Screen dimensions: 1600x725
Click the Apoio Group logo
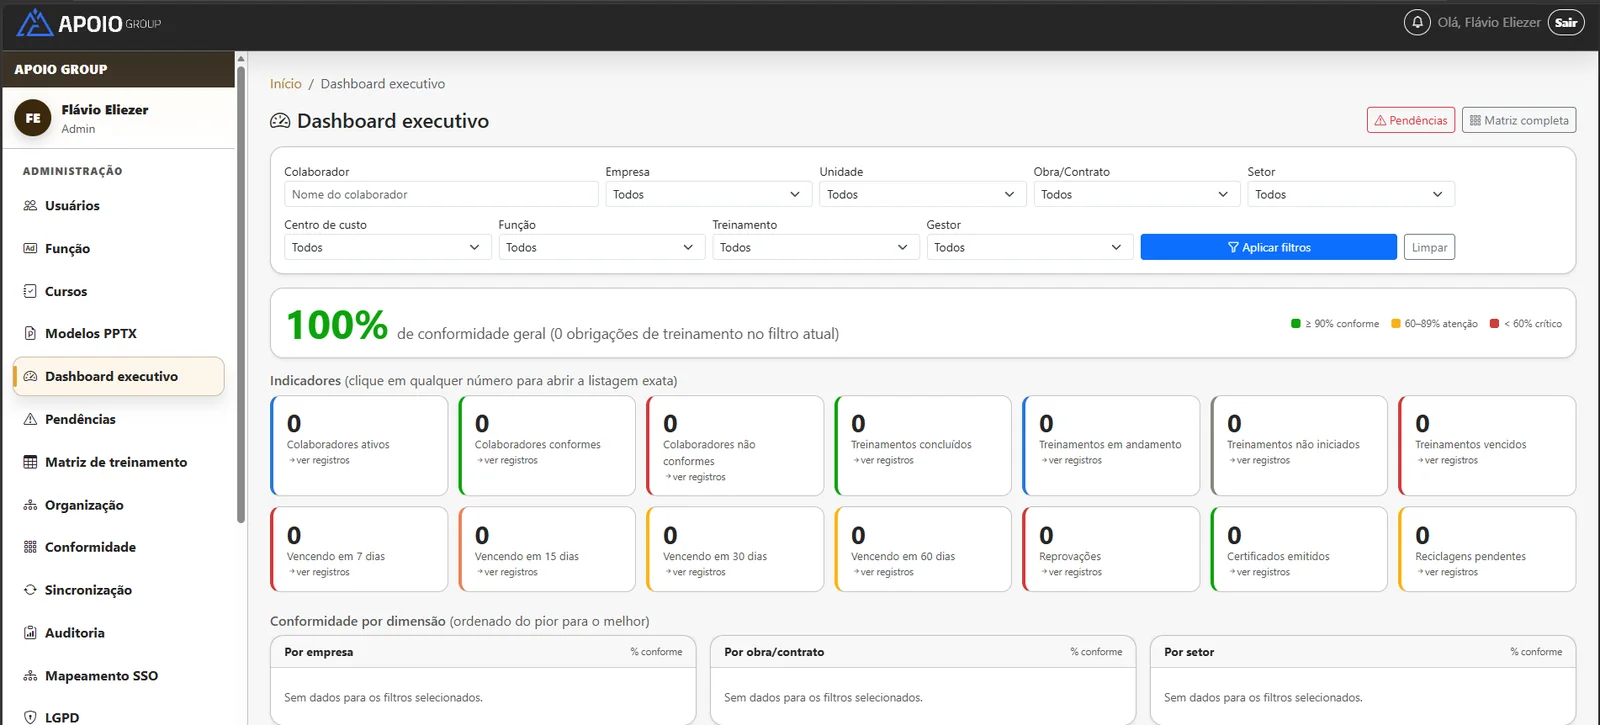pyautogui.click(x=89, y=23)
